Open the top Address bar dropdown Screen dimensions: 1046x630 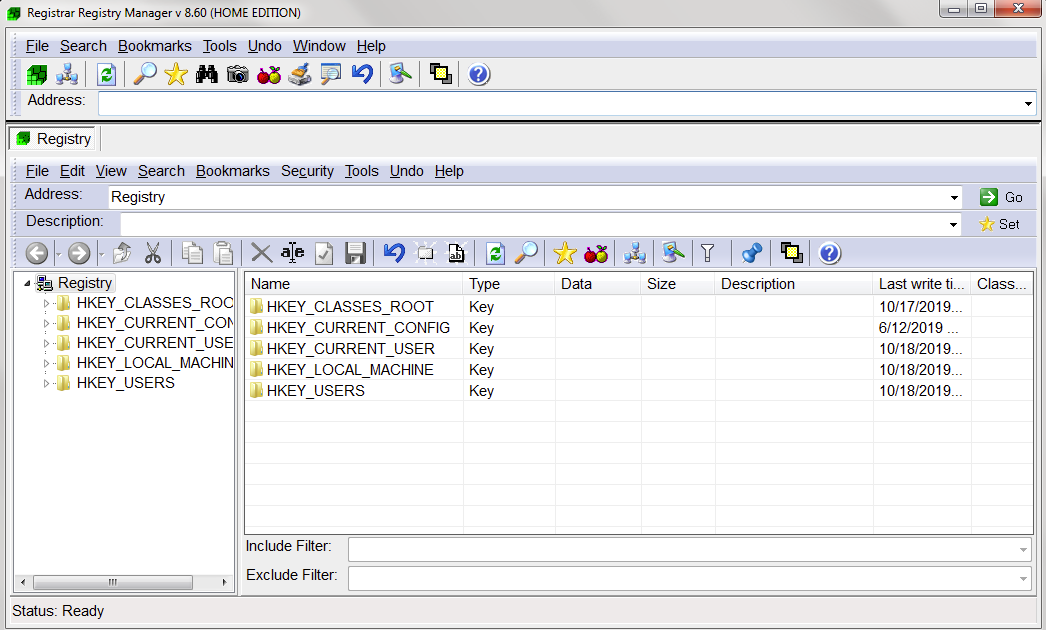[x=1028, y=103]
